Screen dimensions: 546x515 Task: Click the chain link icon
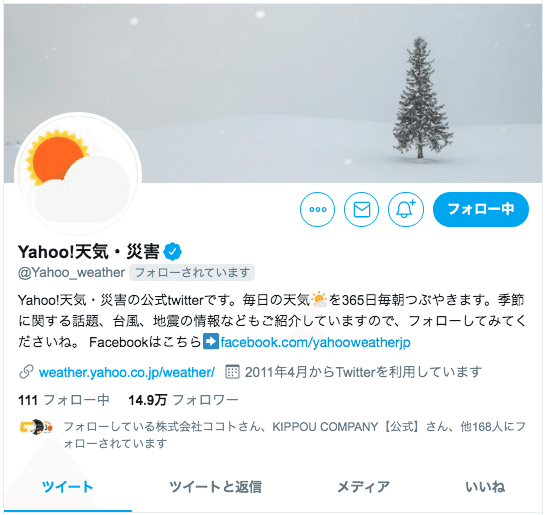click(26, 372)
